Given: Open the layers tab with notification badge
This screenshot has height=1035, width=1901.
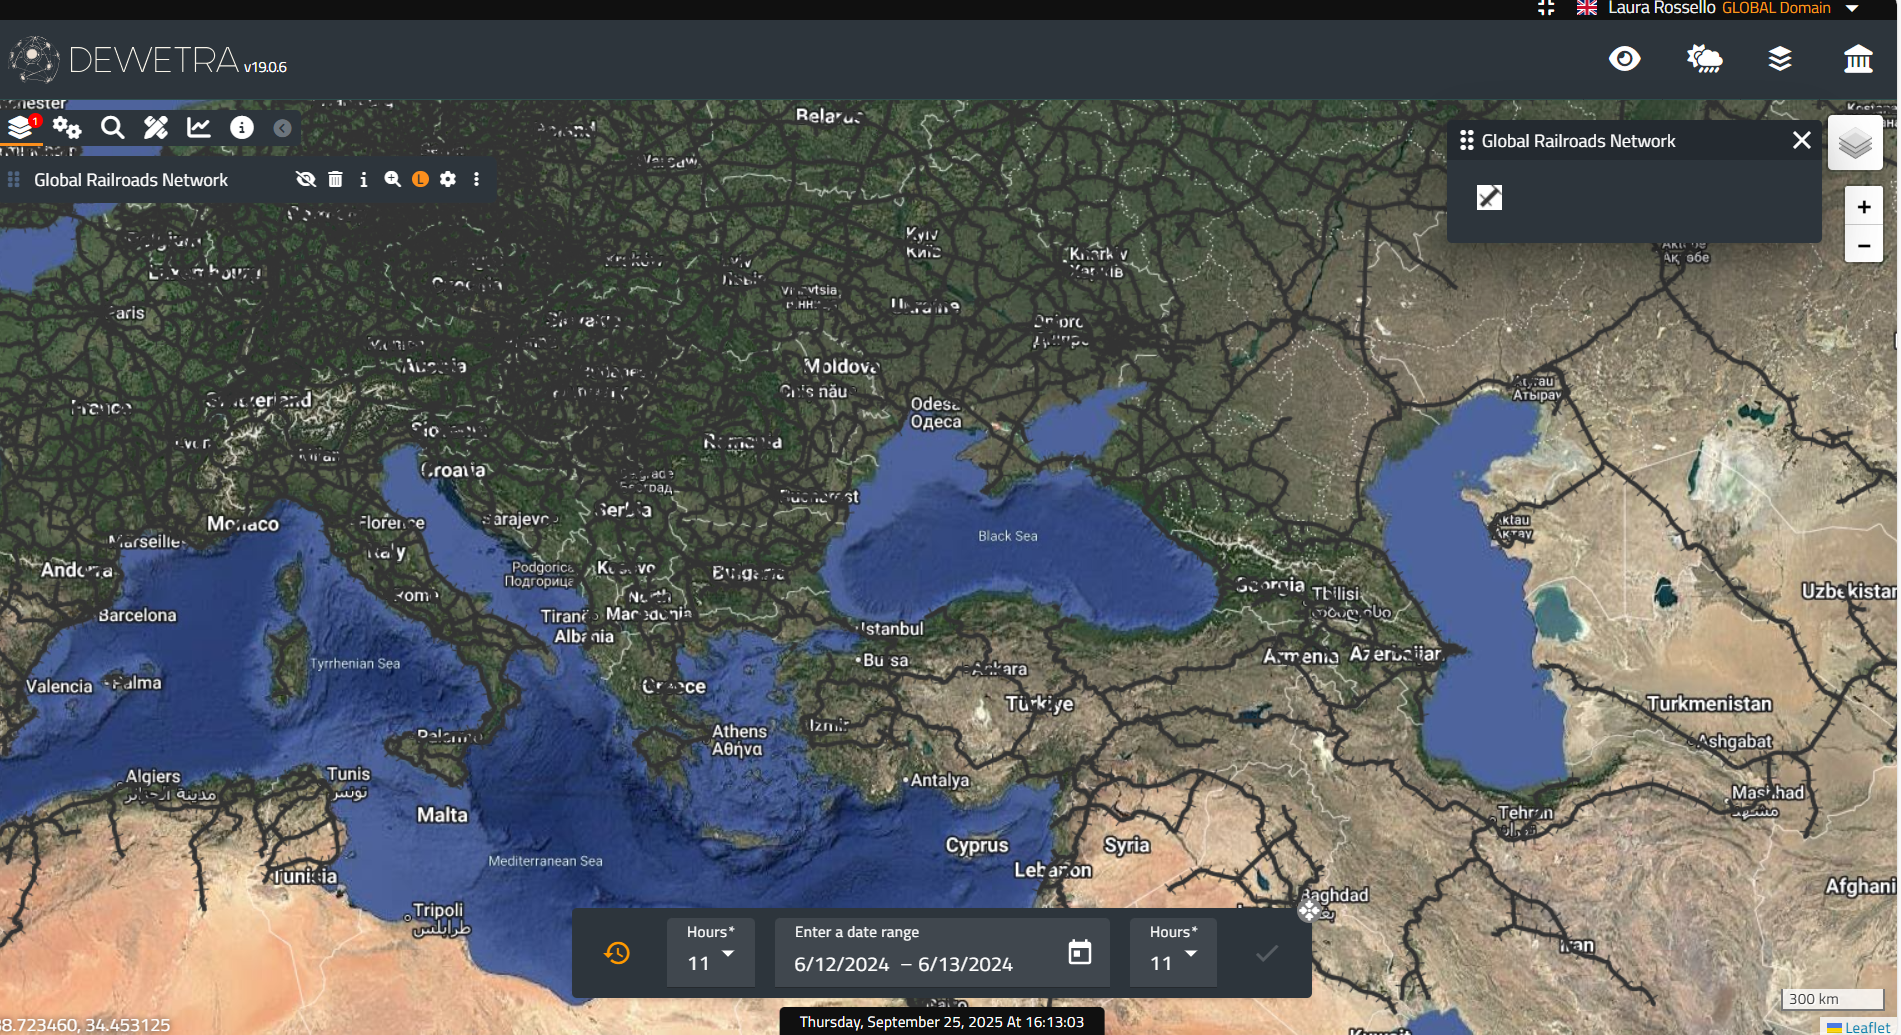Looking at the screenshot, I should pyautogui.click(x=22, y=128).
